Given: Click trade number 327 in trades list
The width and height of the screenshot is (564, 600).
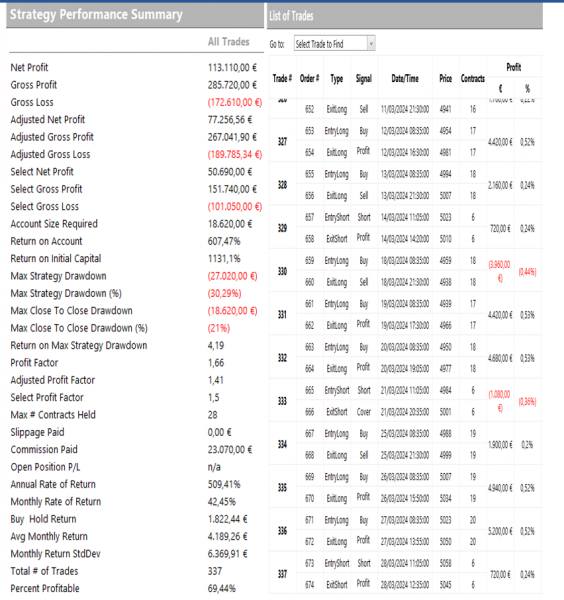Looking at the screenshot, I should [282, 142].
